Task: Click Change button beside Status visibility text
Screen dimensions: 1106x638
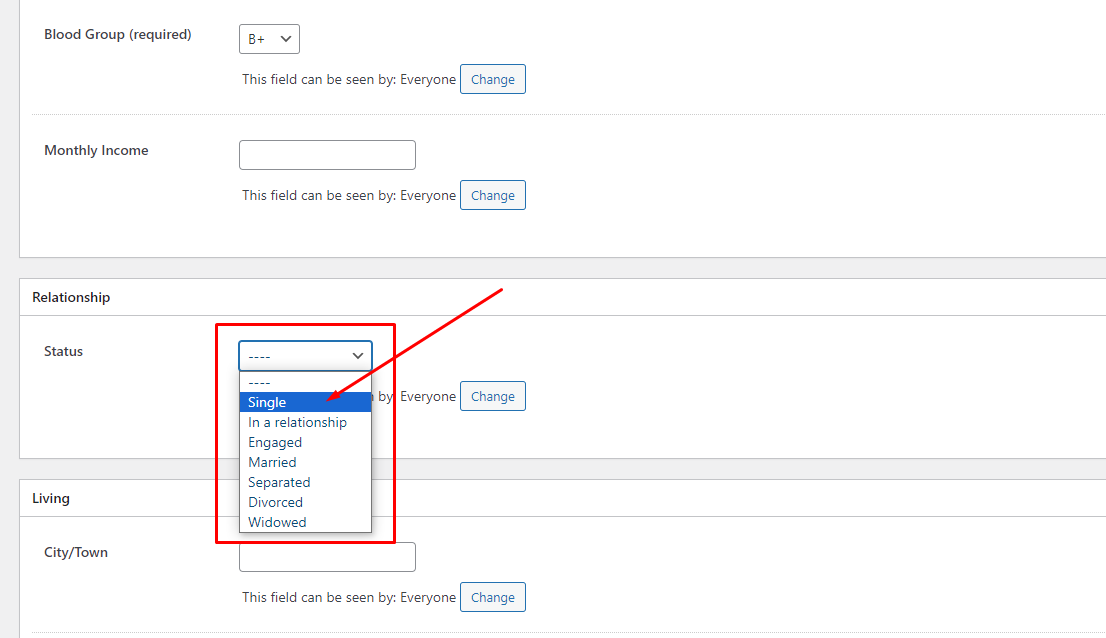Action: [x=492, y=396]
